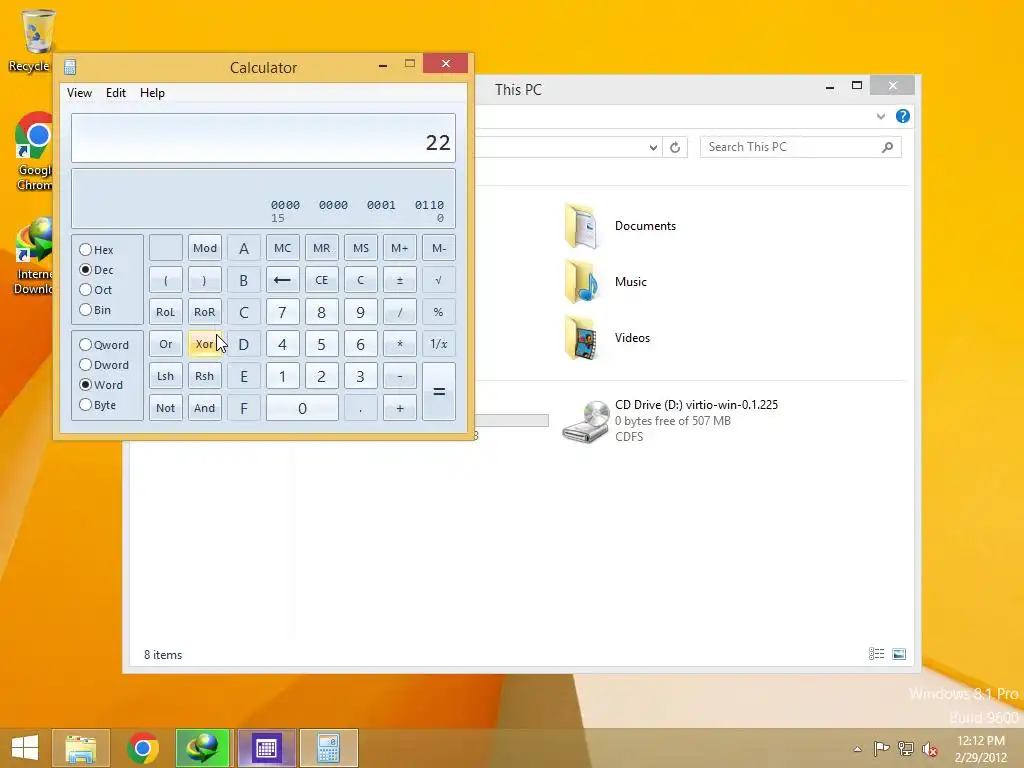Select the Oct radio button
1024x768 pixels.
(x=85, y=289)
